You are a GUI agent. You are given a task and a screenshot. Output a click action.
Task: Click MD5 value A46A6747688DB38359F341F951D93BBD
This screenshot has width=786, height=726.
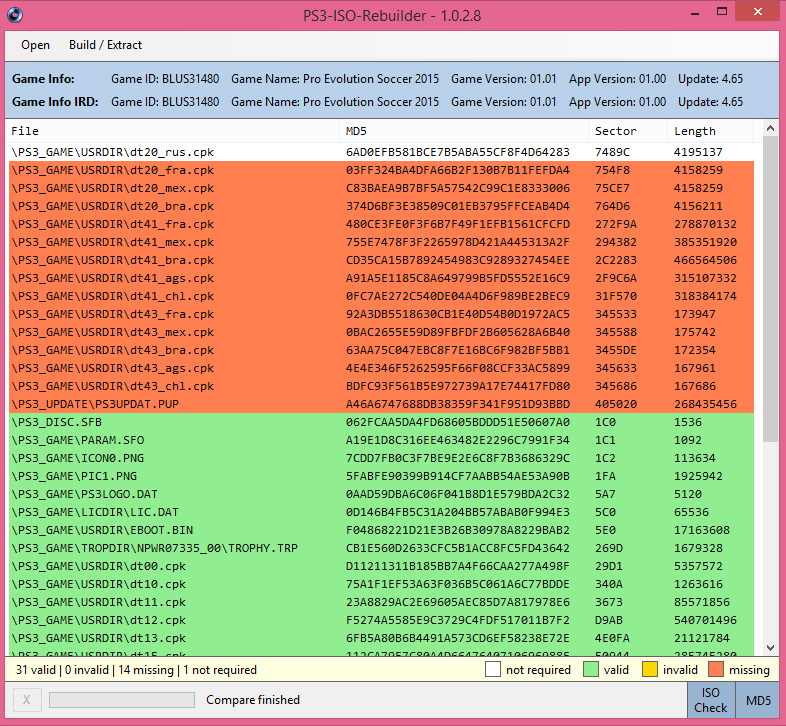458,404
